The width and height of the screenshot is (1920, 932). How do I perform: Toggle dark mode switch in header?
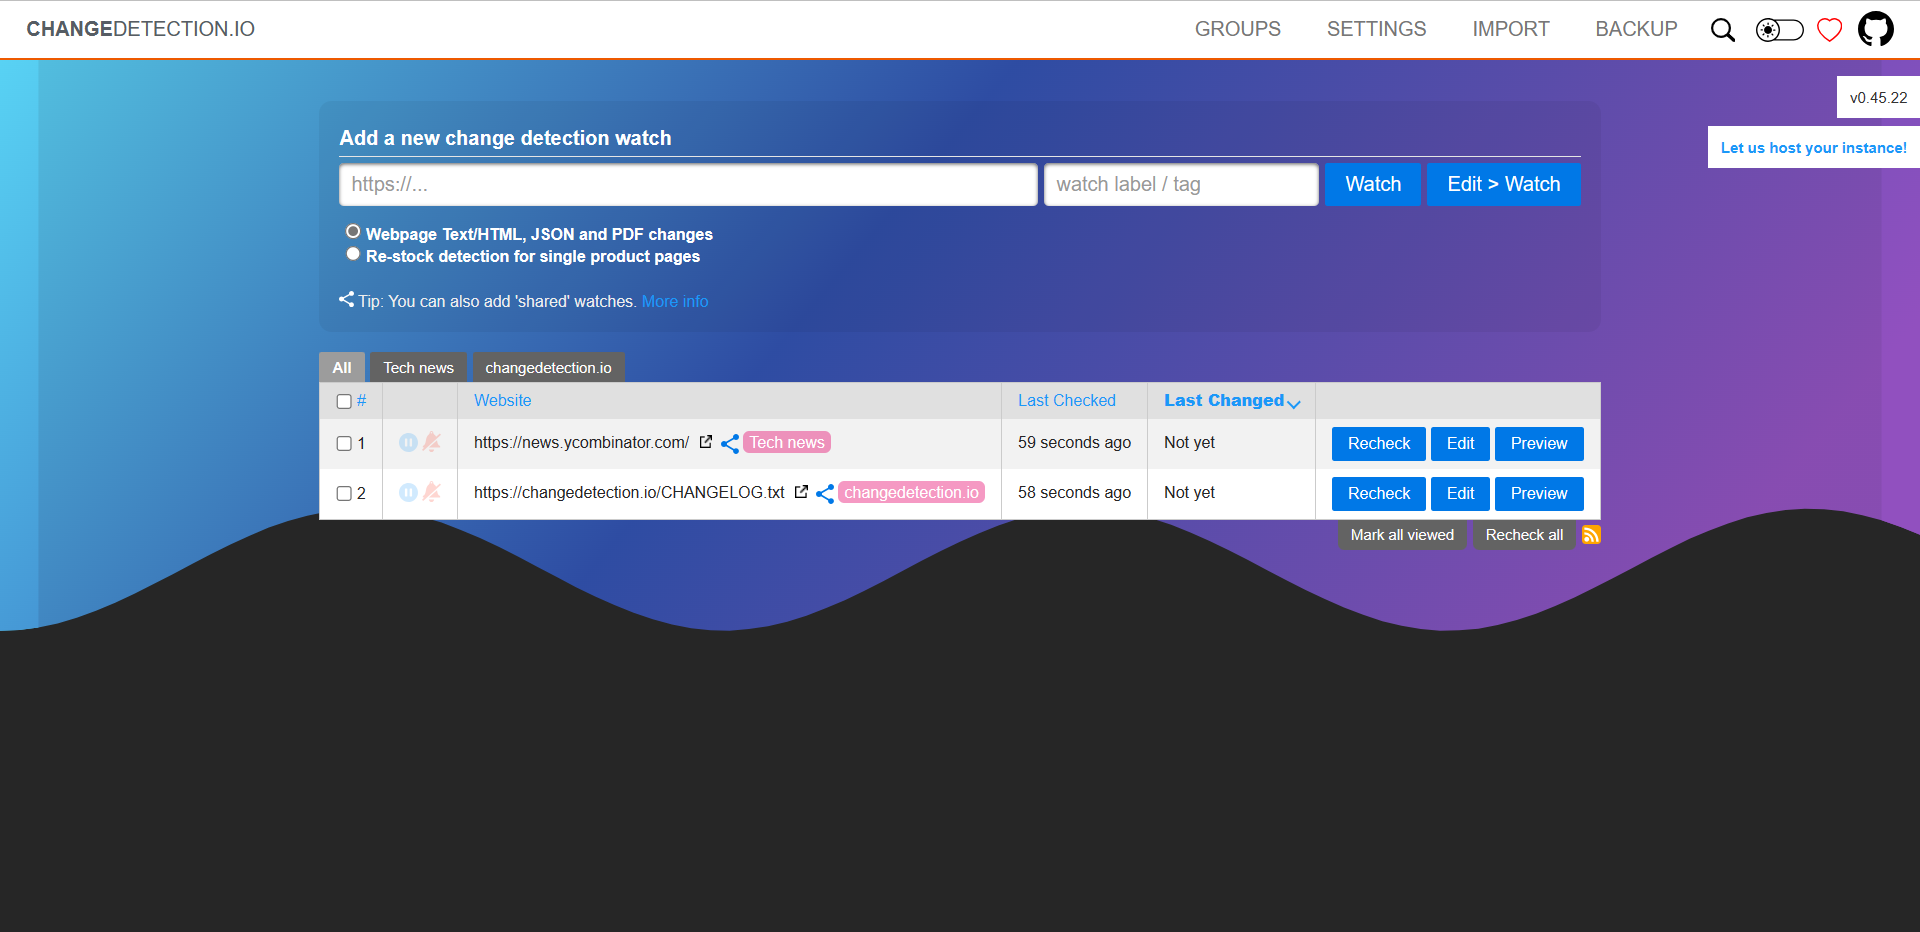(x=1779, y=30)
